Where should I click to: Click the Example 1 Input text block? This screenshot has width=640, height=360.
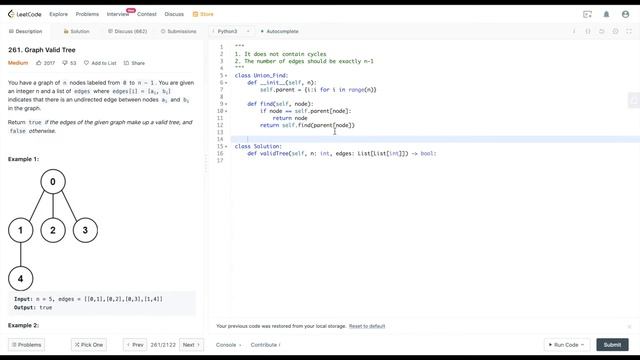coord(102,303)
